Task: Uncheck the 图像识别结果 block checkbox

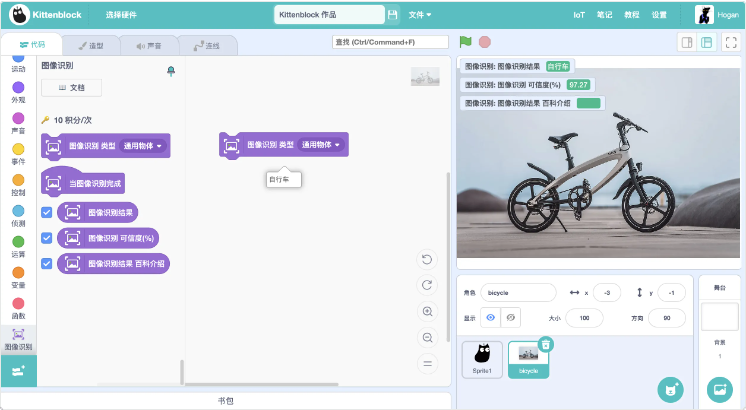Action: (46, 212)
